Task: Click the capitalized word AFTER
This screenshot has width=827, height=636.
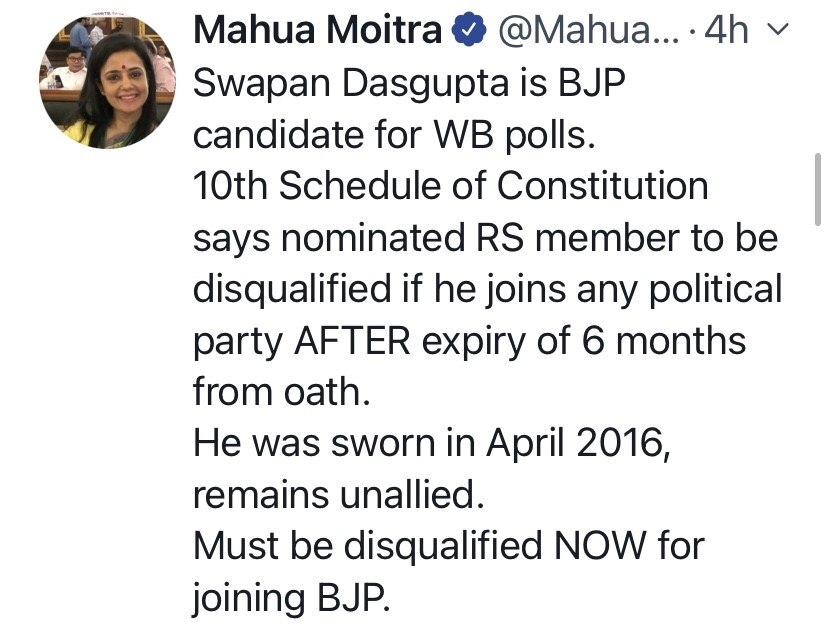Action: tap(356, 341)
